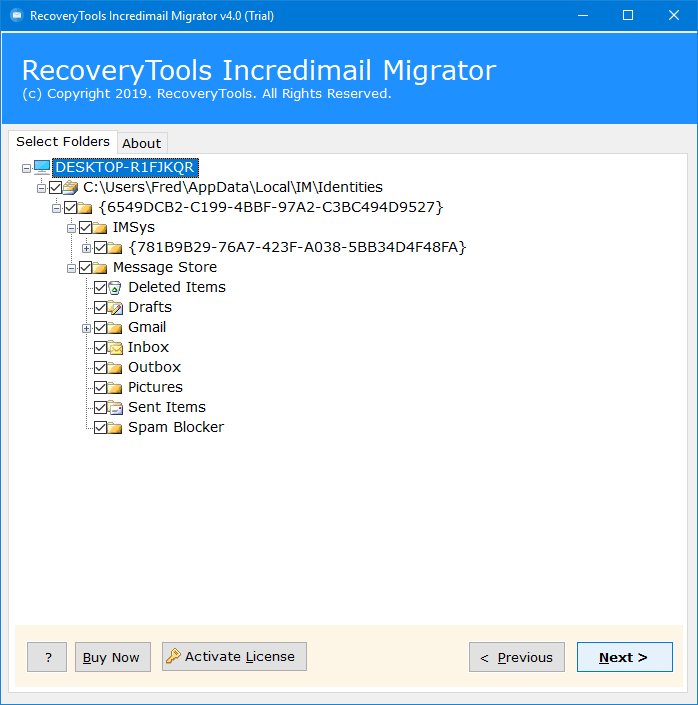The image size is (698, 705).
Task: Uncheck the Message Store checkbox
Action: coord(85,268)
